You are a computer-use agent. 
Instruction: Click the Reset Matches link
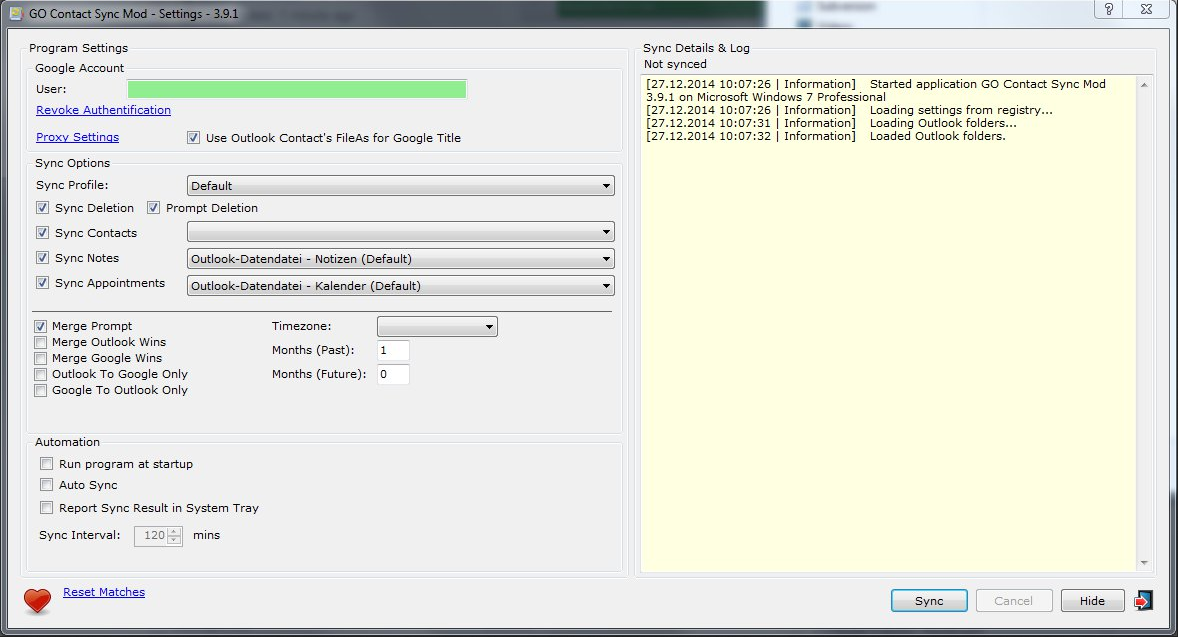click(104, 592)
